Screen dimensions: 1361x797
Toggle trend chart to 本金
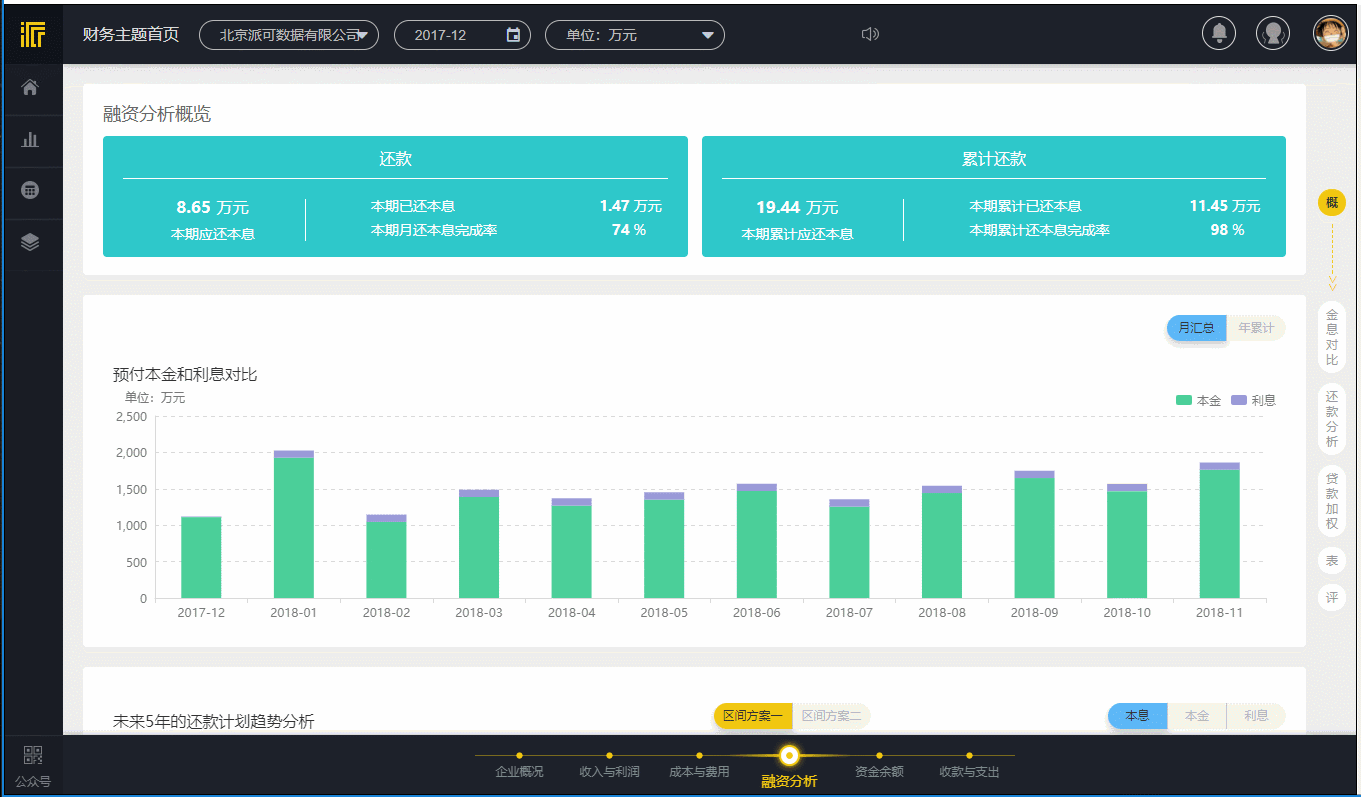point(1197,716)
